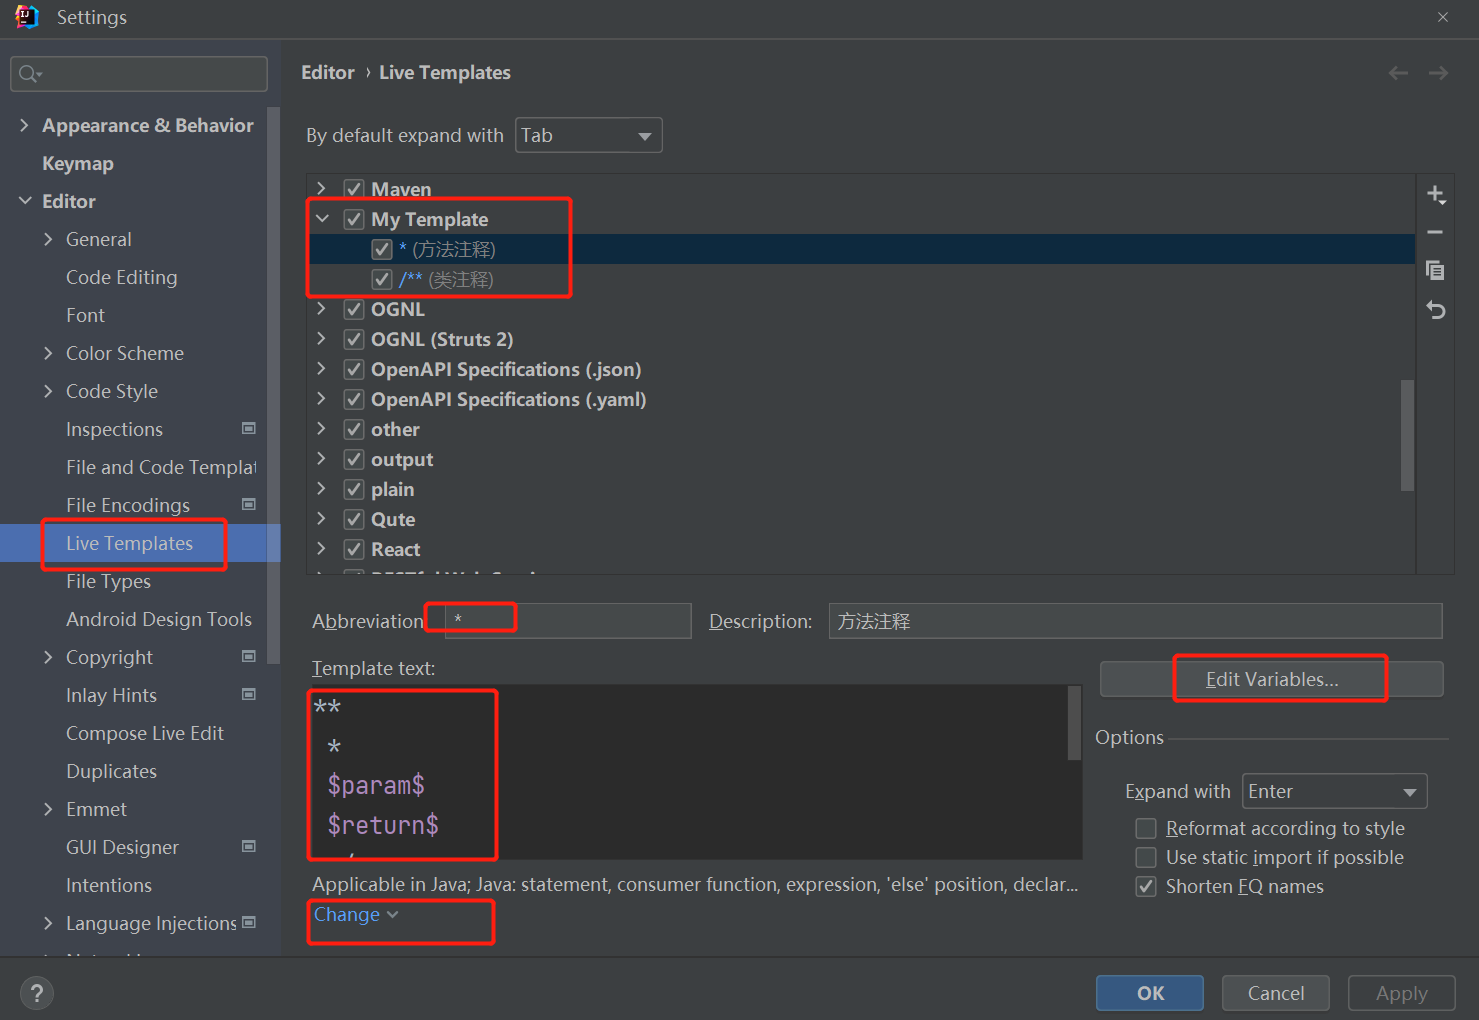
Task: Open Edit Variables dialog
Action: tap(1272, 679)
